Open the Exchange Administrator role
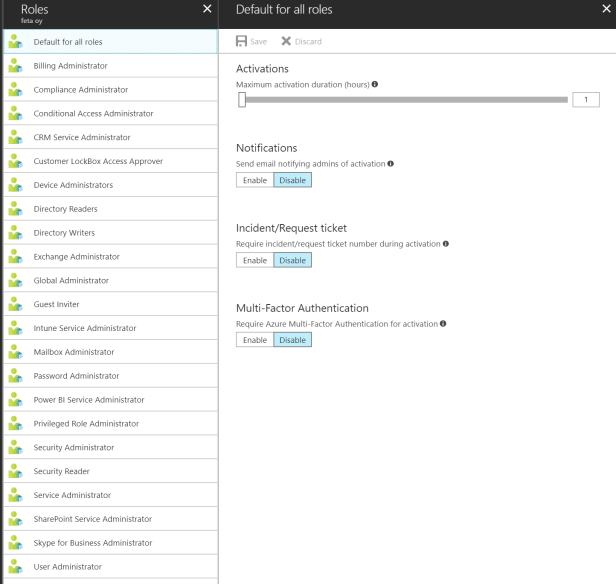The image size is (616, 584). pyautogui.click(x=76, y=257)
